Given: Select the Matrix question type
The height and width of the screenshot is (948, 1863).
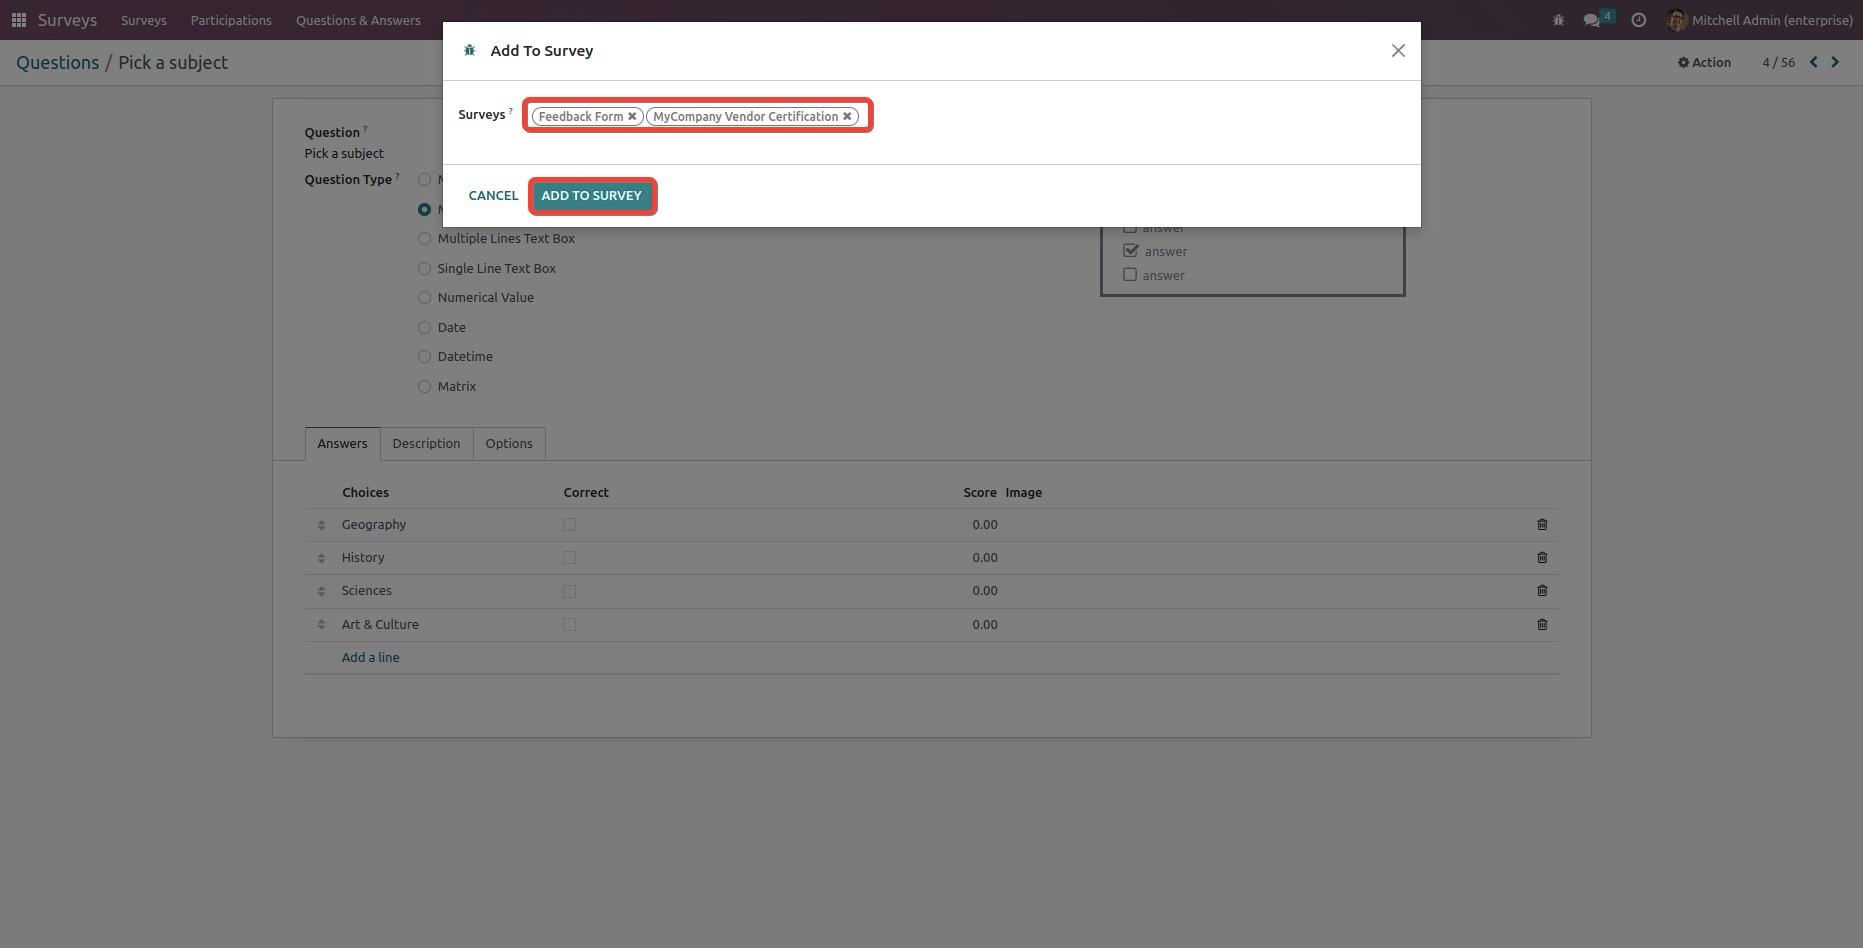Looking at the screenshot, I should pos(425,387).
